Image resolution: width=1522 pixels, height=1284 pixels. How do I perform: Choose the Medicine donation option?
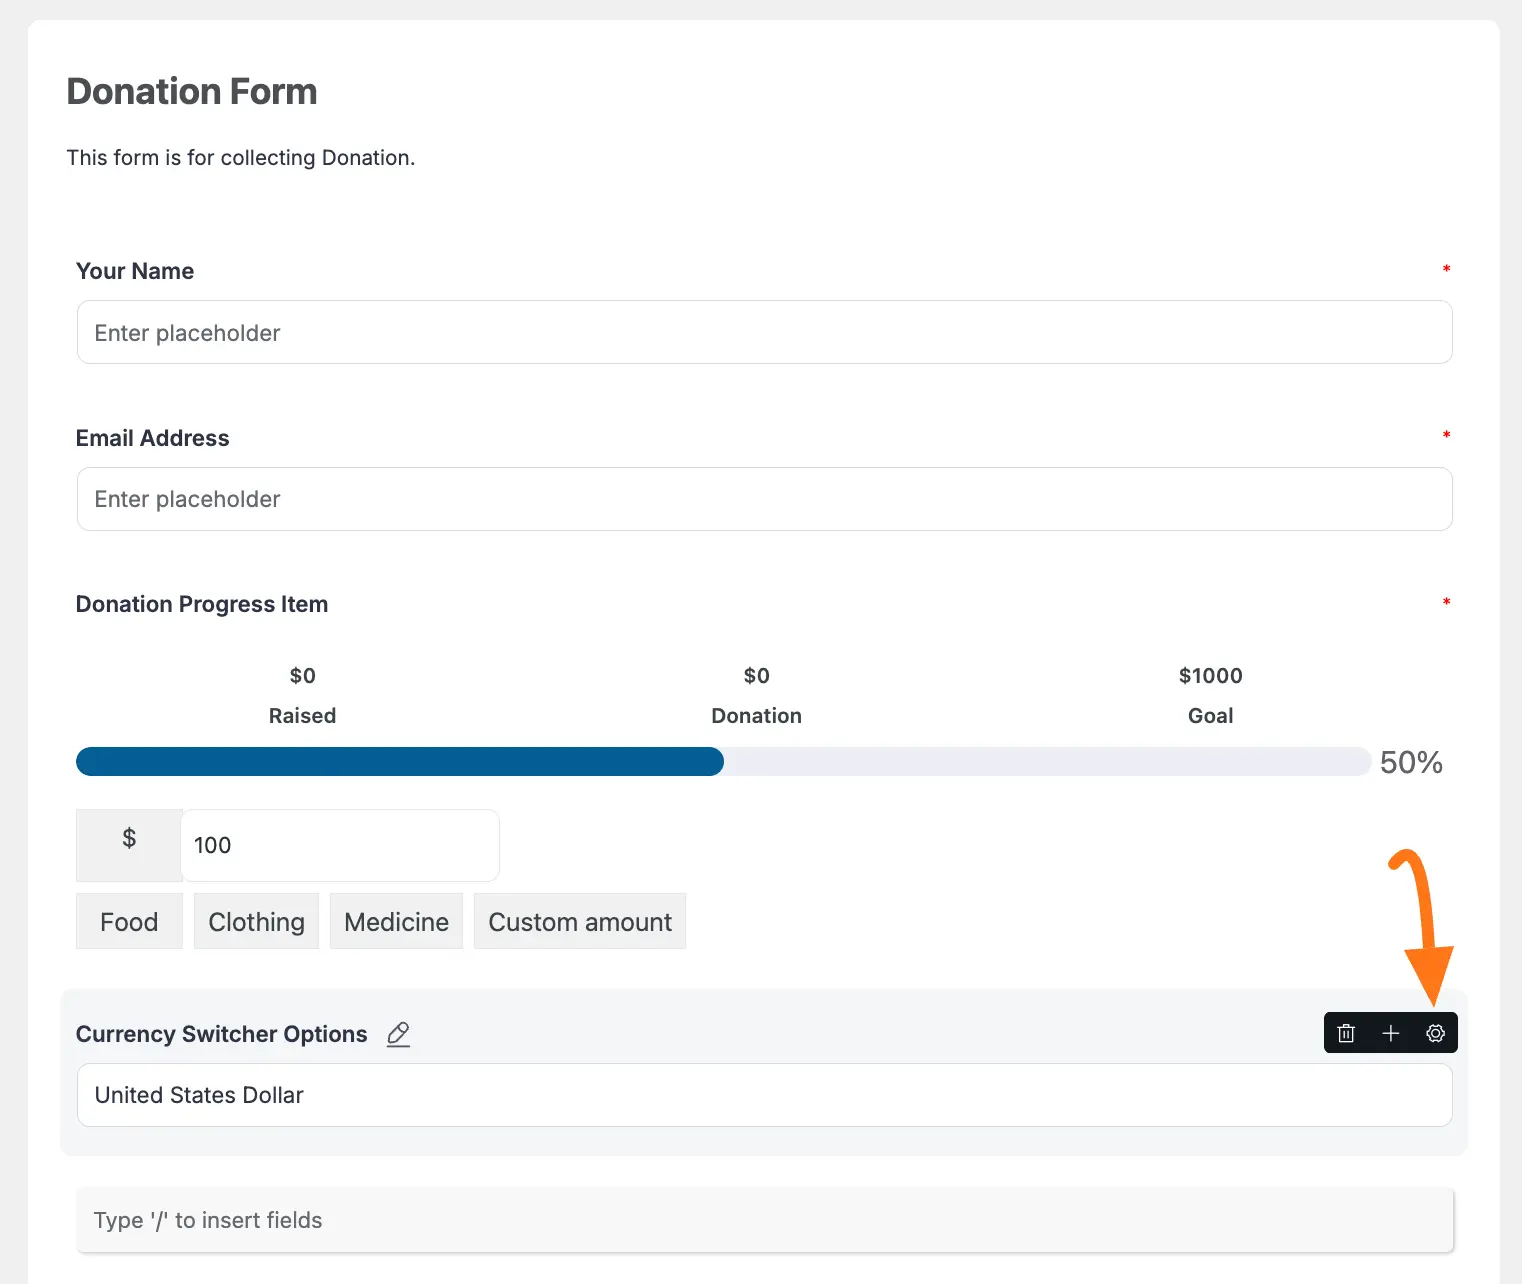[x=396, y=922]
